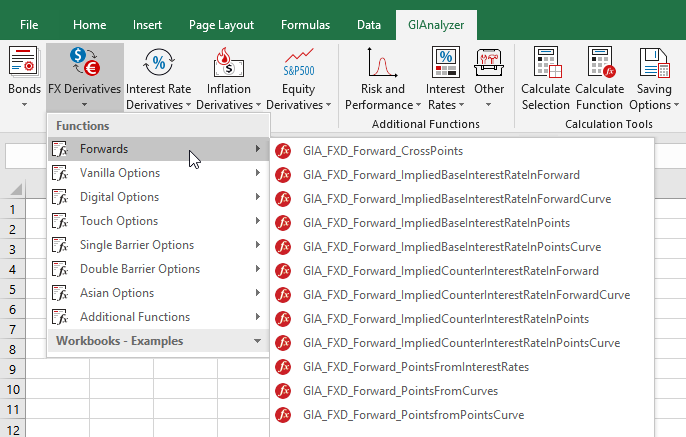Image resolution: width=686 pixels, height=437 pixels.
Task: Click the Calculate Selection icon
Action: point(546,63)
